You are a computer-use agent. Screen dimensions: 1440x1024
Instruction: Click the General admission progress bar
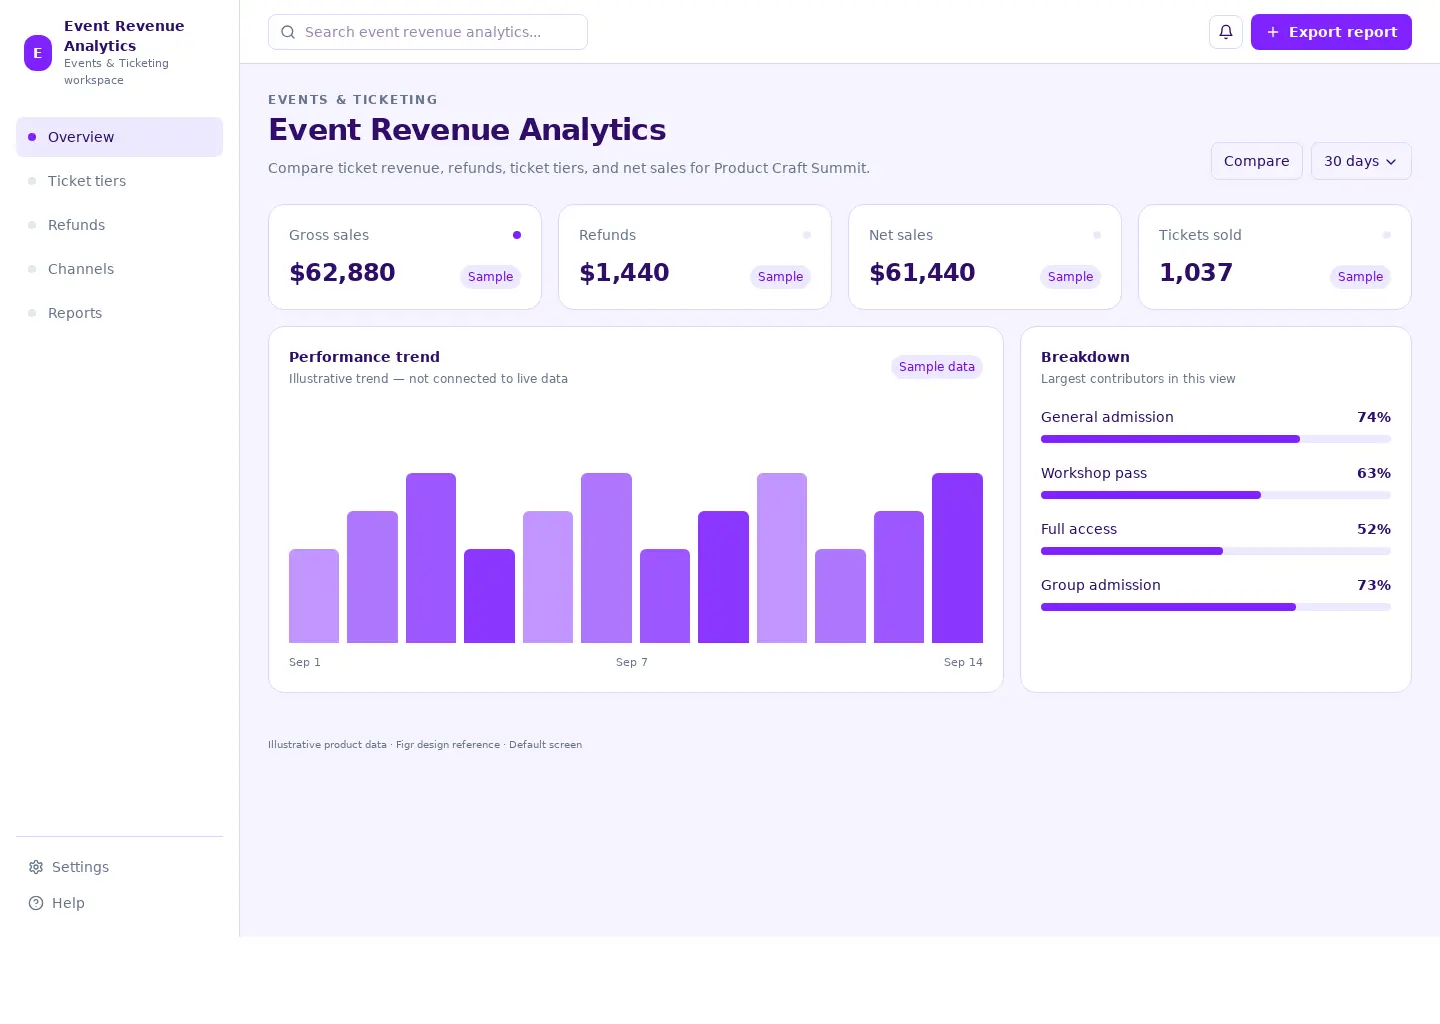1216,439
